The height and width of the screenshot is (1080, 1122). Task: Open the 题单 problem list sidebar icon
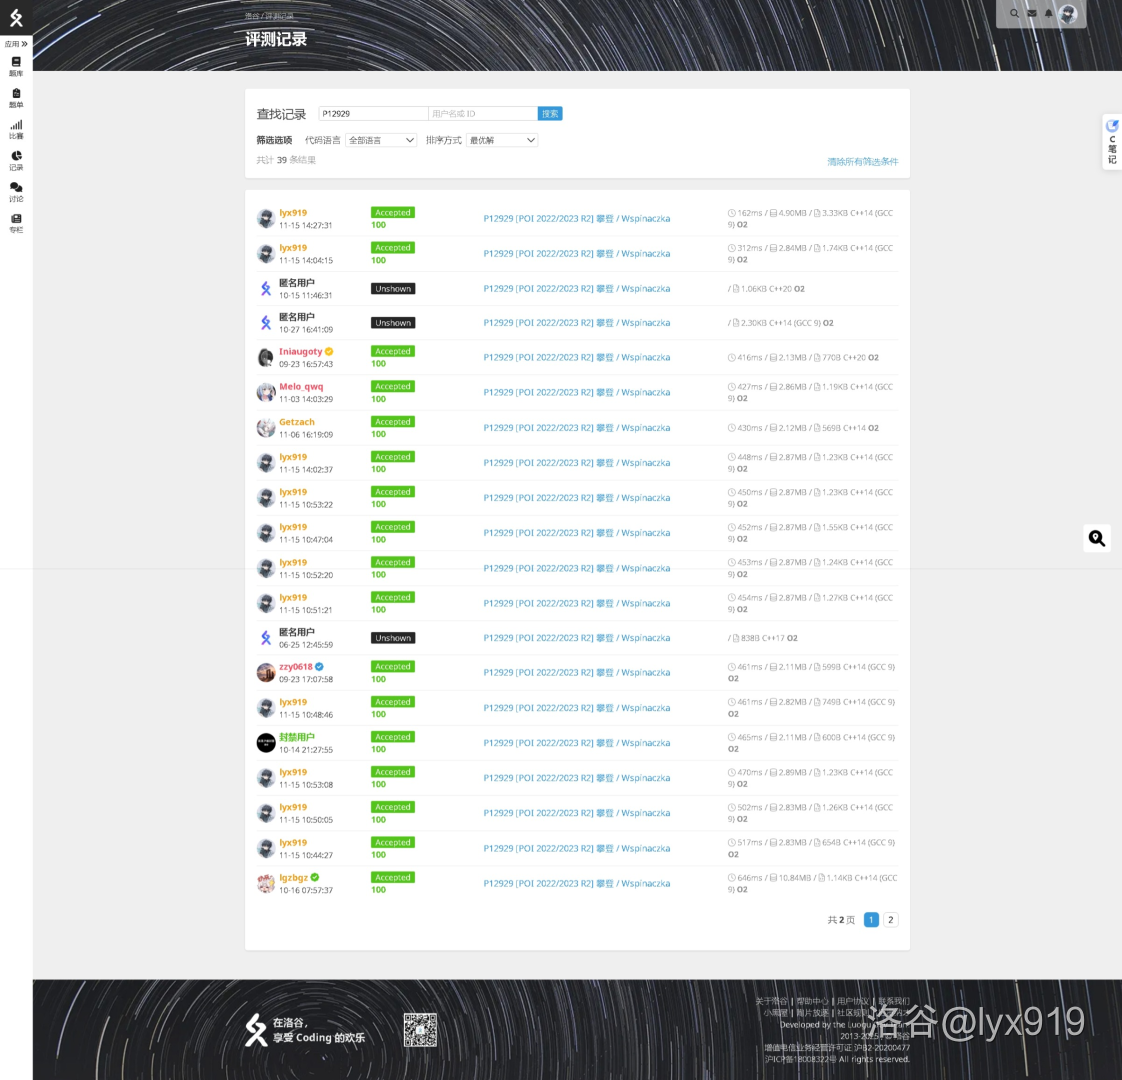(16, 97)
